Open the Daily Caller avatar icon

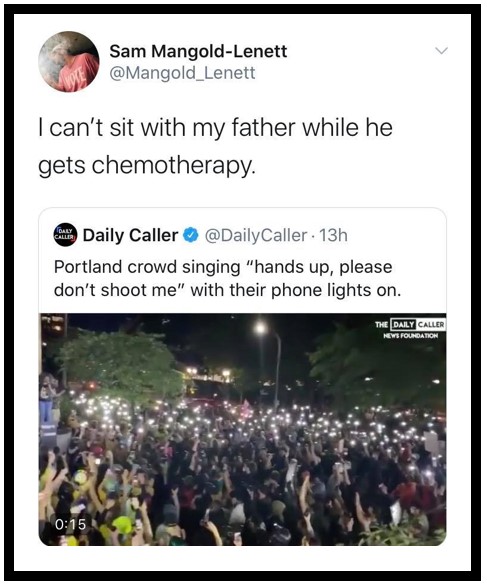(65, 235)
